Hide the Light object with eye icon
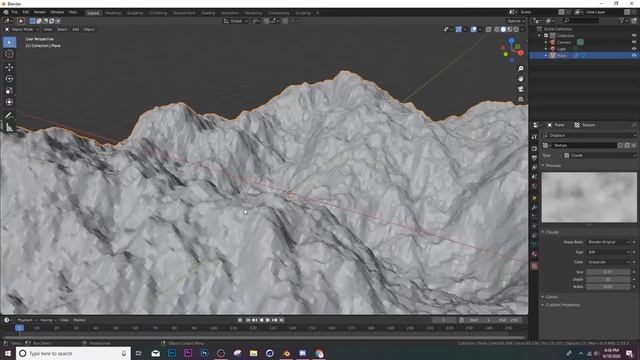Screen dimensions: 640x360 634,49
